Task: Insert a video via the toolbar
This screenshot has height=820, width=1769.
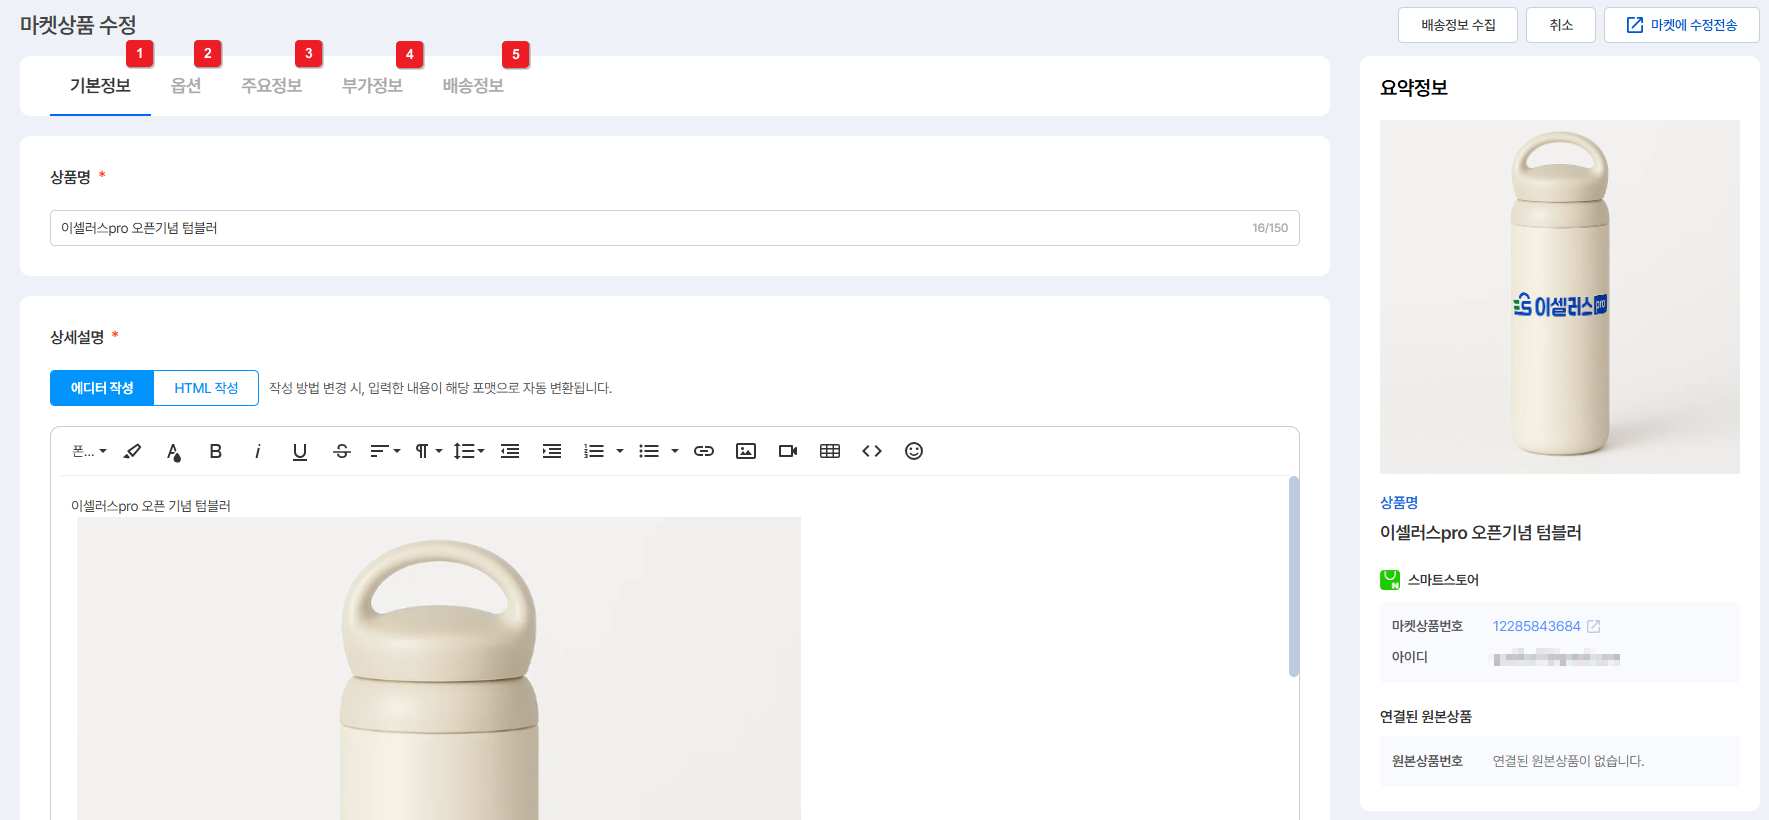Action: pos(788,451)
